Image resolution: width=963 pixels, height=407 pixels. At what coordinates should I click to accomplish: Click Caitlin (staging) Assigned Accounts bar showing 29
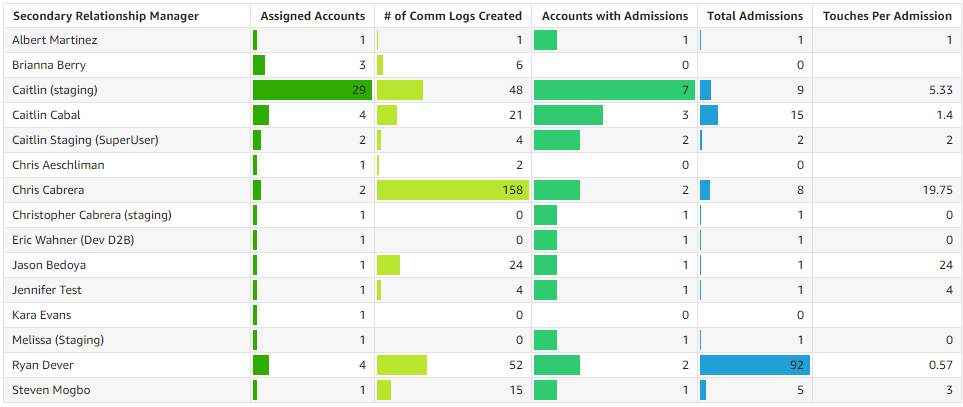(x=312, y=90)
